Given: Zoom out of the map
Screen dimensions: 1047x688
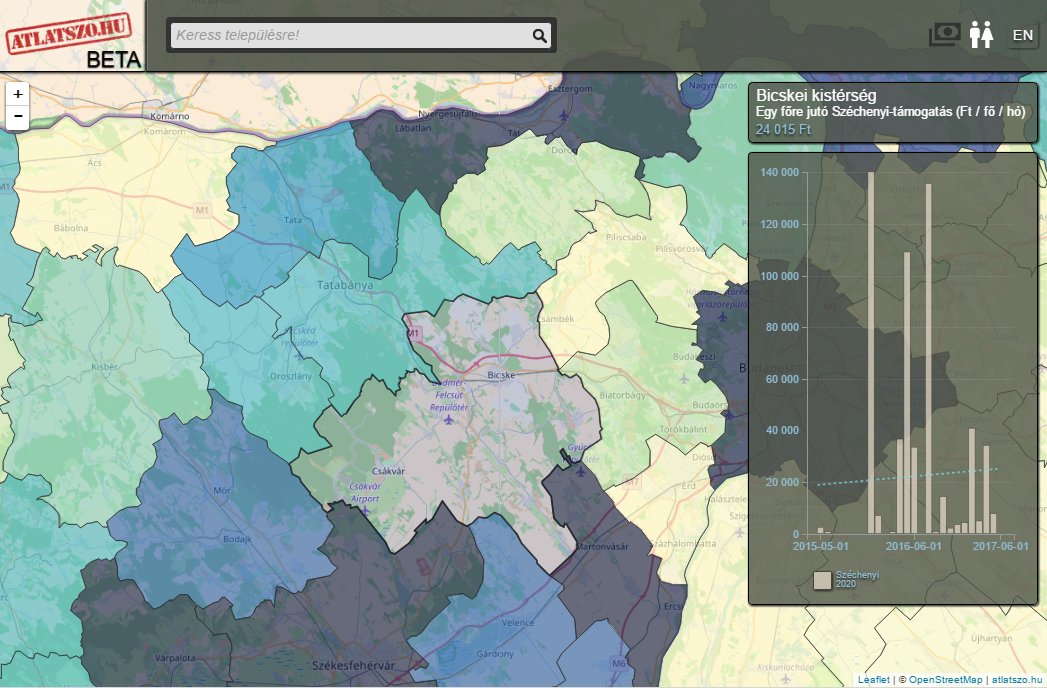Looking at the screenshot, I should click(18, 117).
